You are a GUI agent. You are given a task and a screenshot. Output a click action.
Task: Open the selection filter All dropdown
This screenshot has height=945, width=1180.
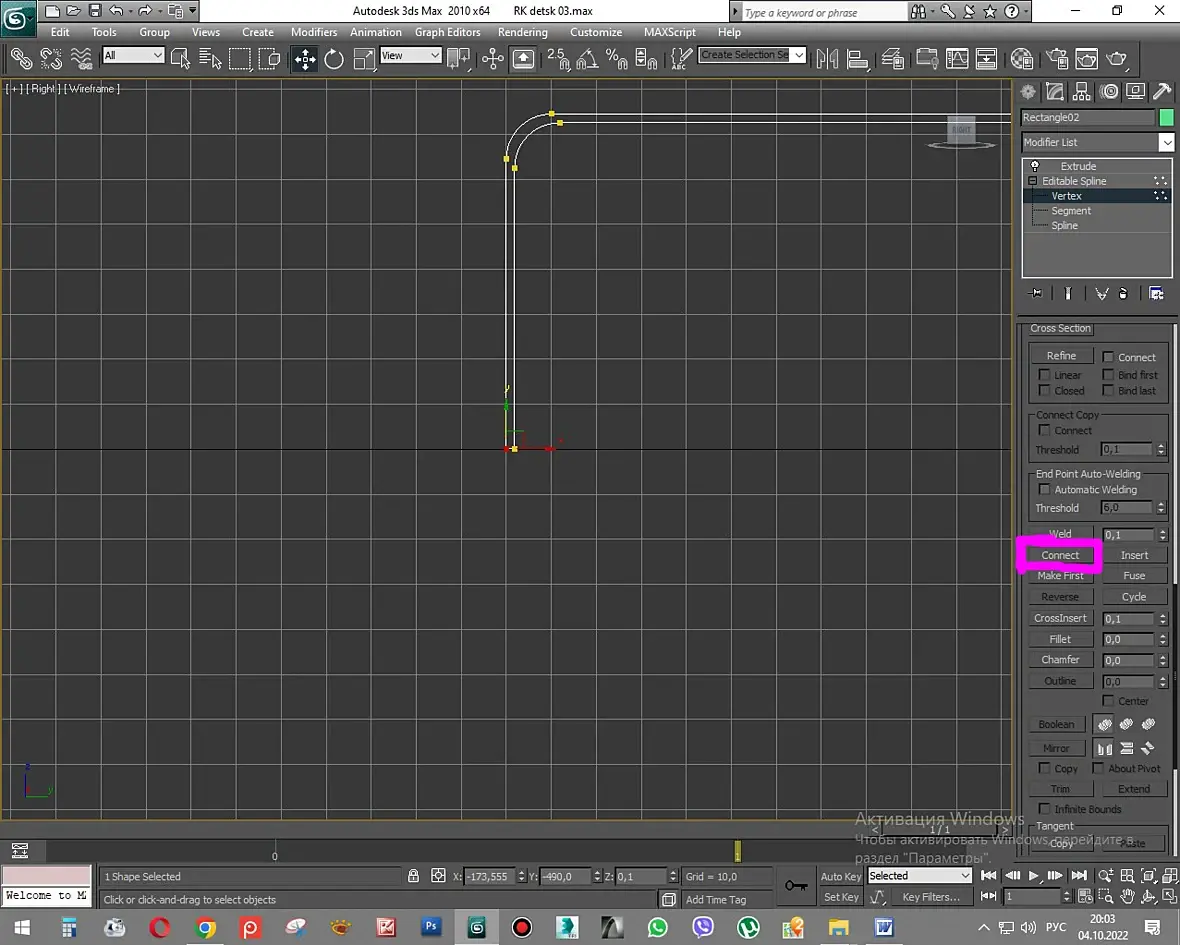point(134,56)
